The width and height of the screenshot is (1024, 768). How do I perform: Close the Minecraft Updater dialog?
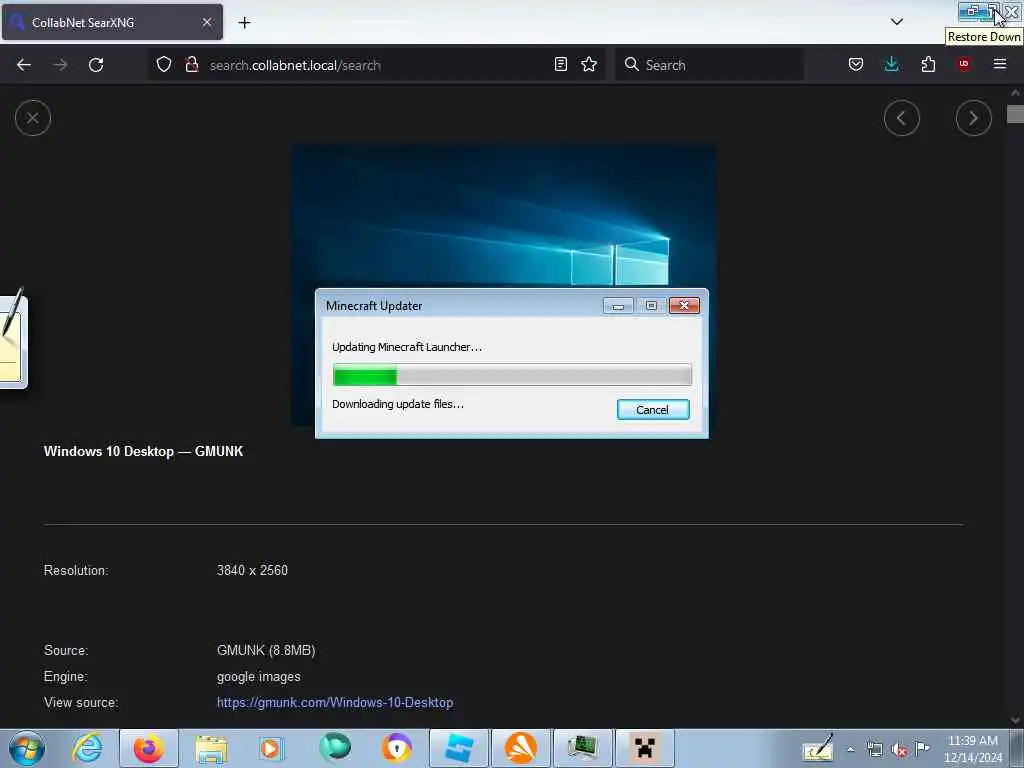[x=684, y=306]
